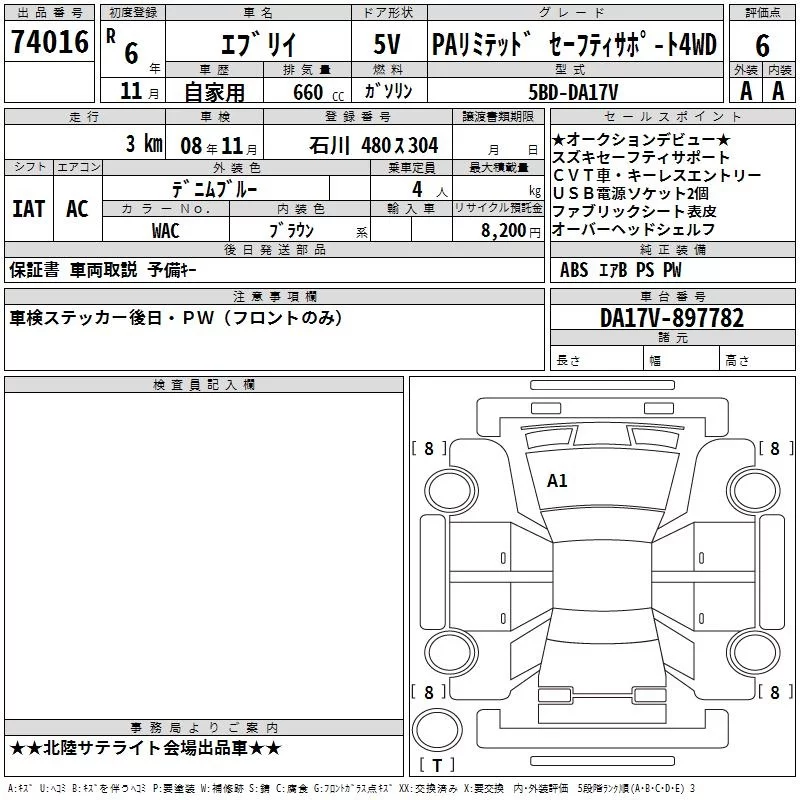
Task: Click the 諸元 header
Action: point(672,337)
